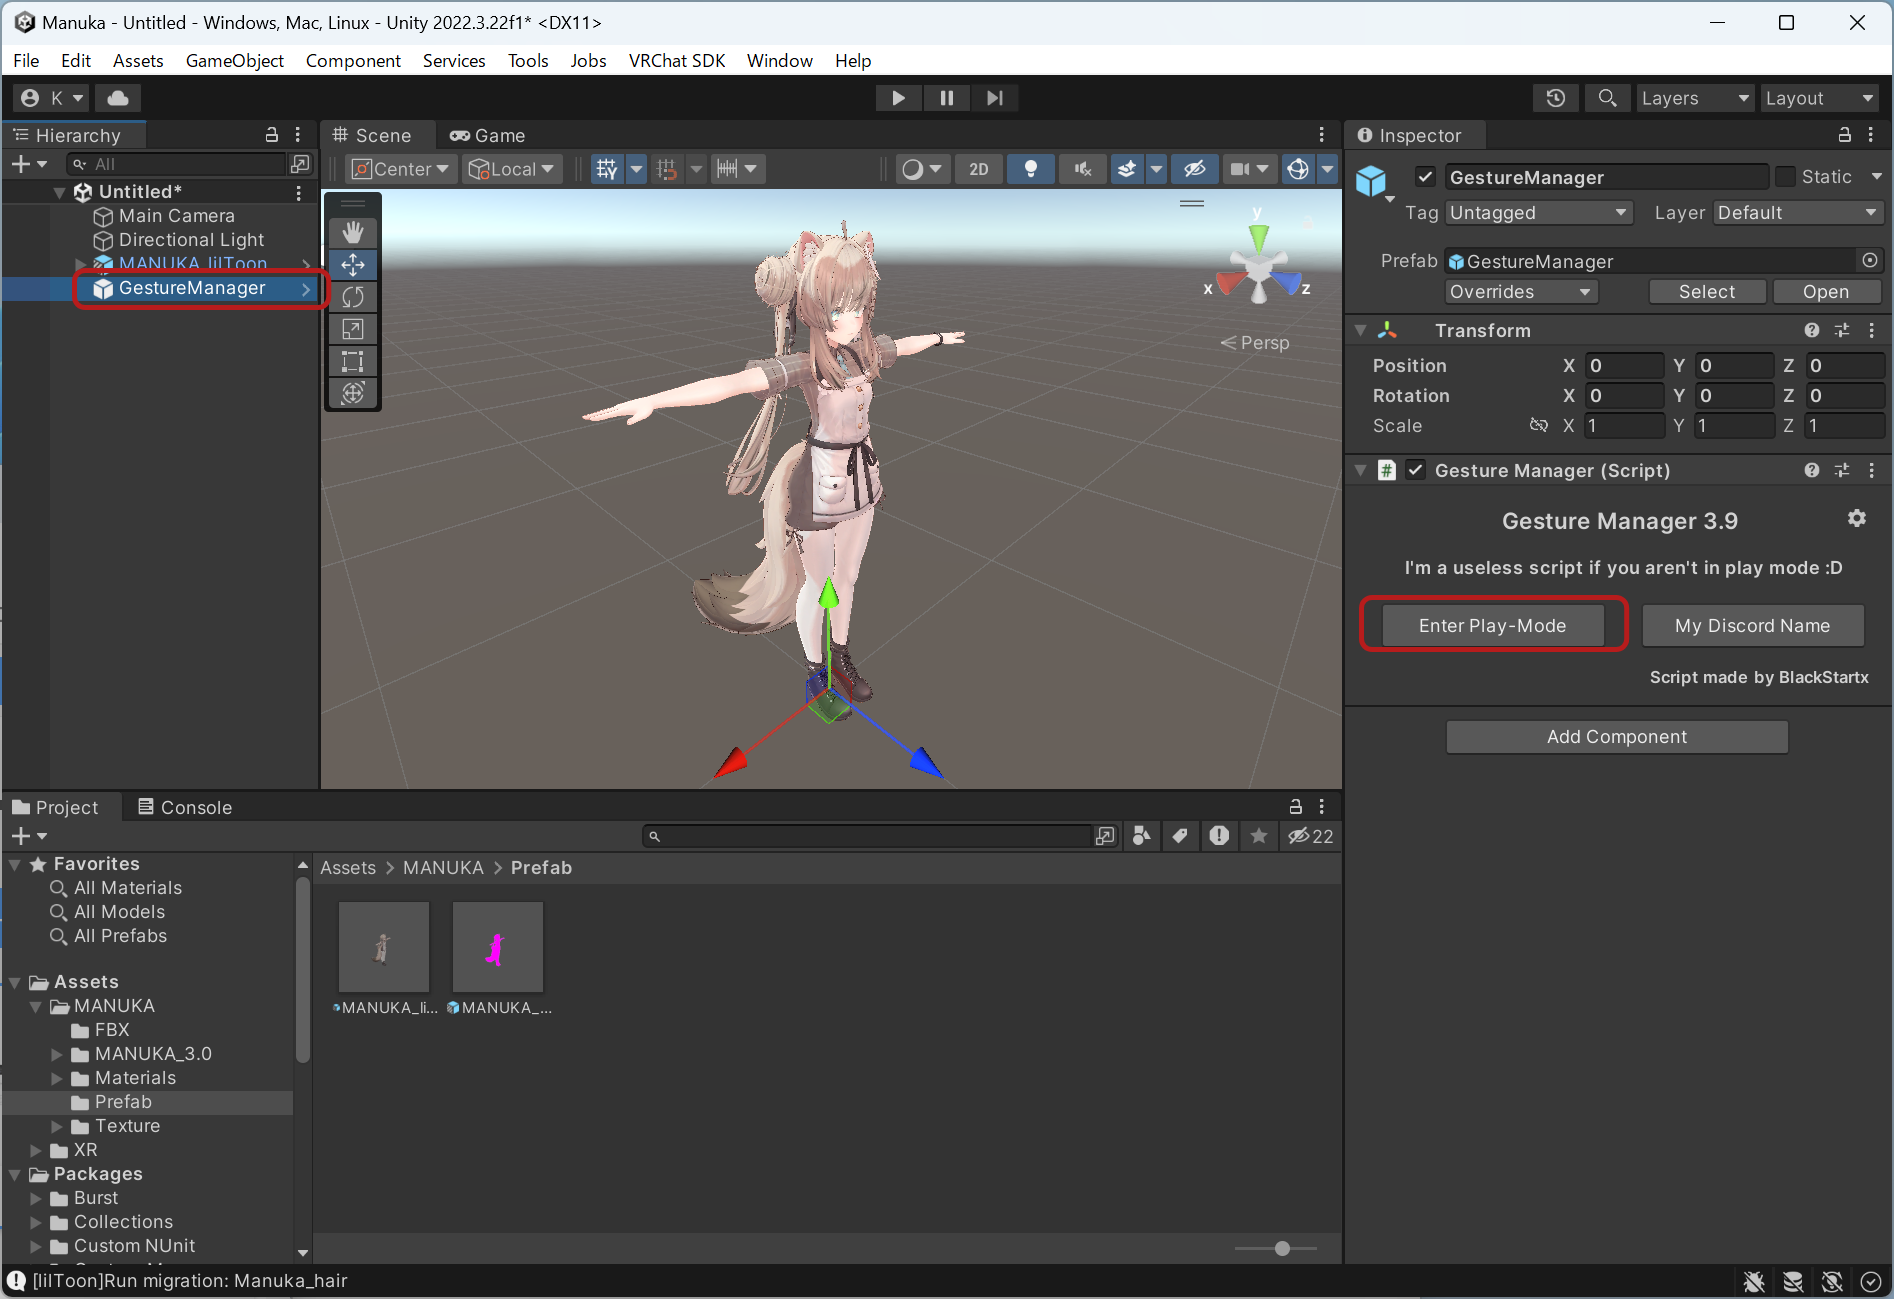
Task: Click My Discord Name button
Action: click(x=1753, y=626)
